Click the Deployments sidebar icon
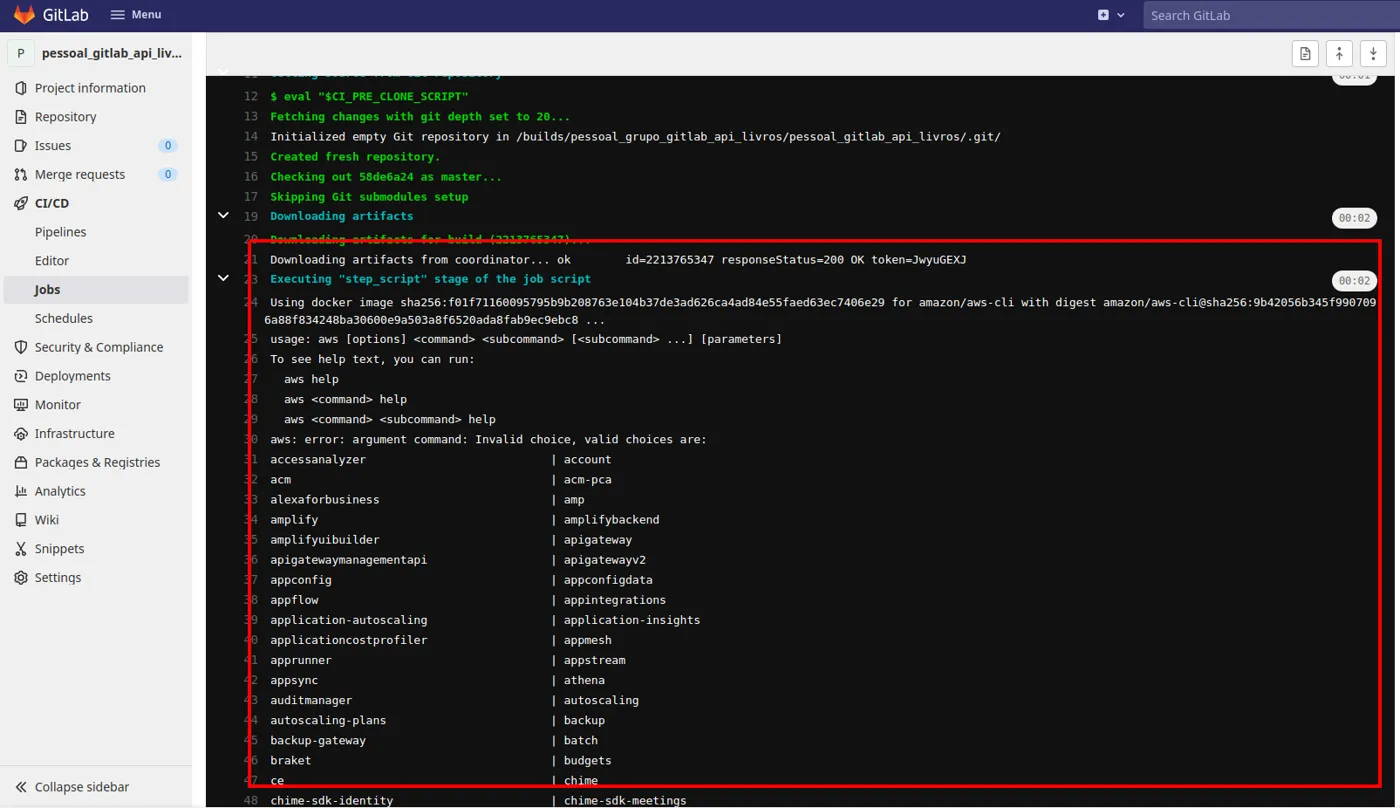 click(20, 376)
